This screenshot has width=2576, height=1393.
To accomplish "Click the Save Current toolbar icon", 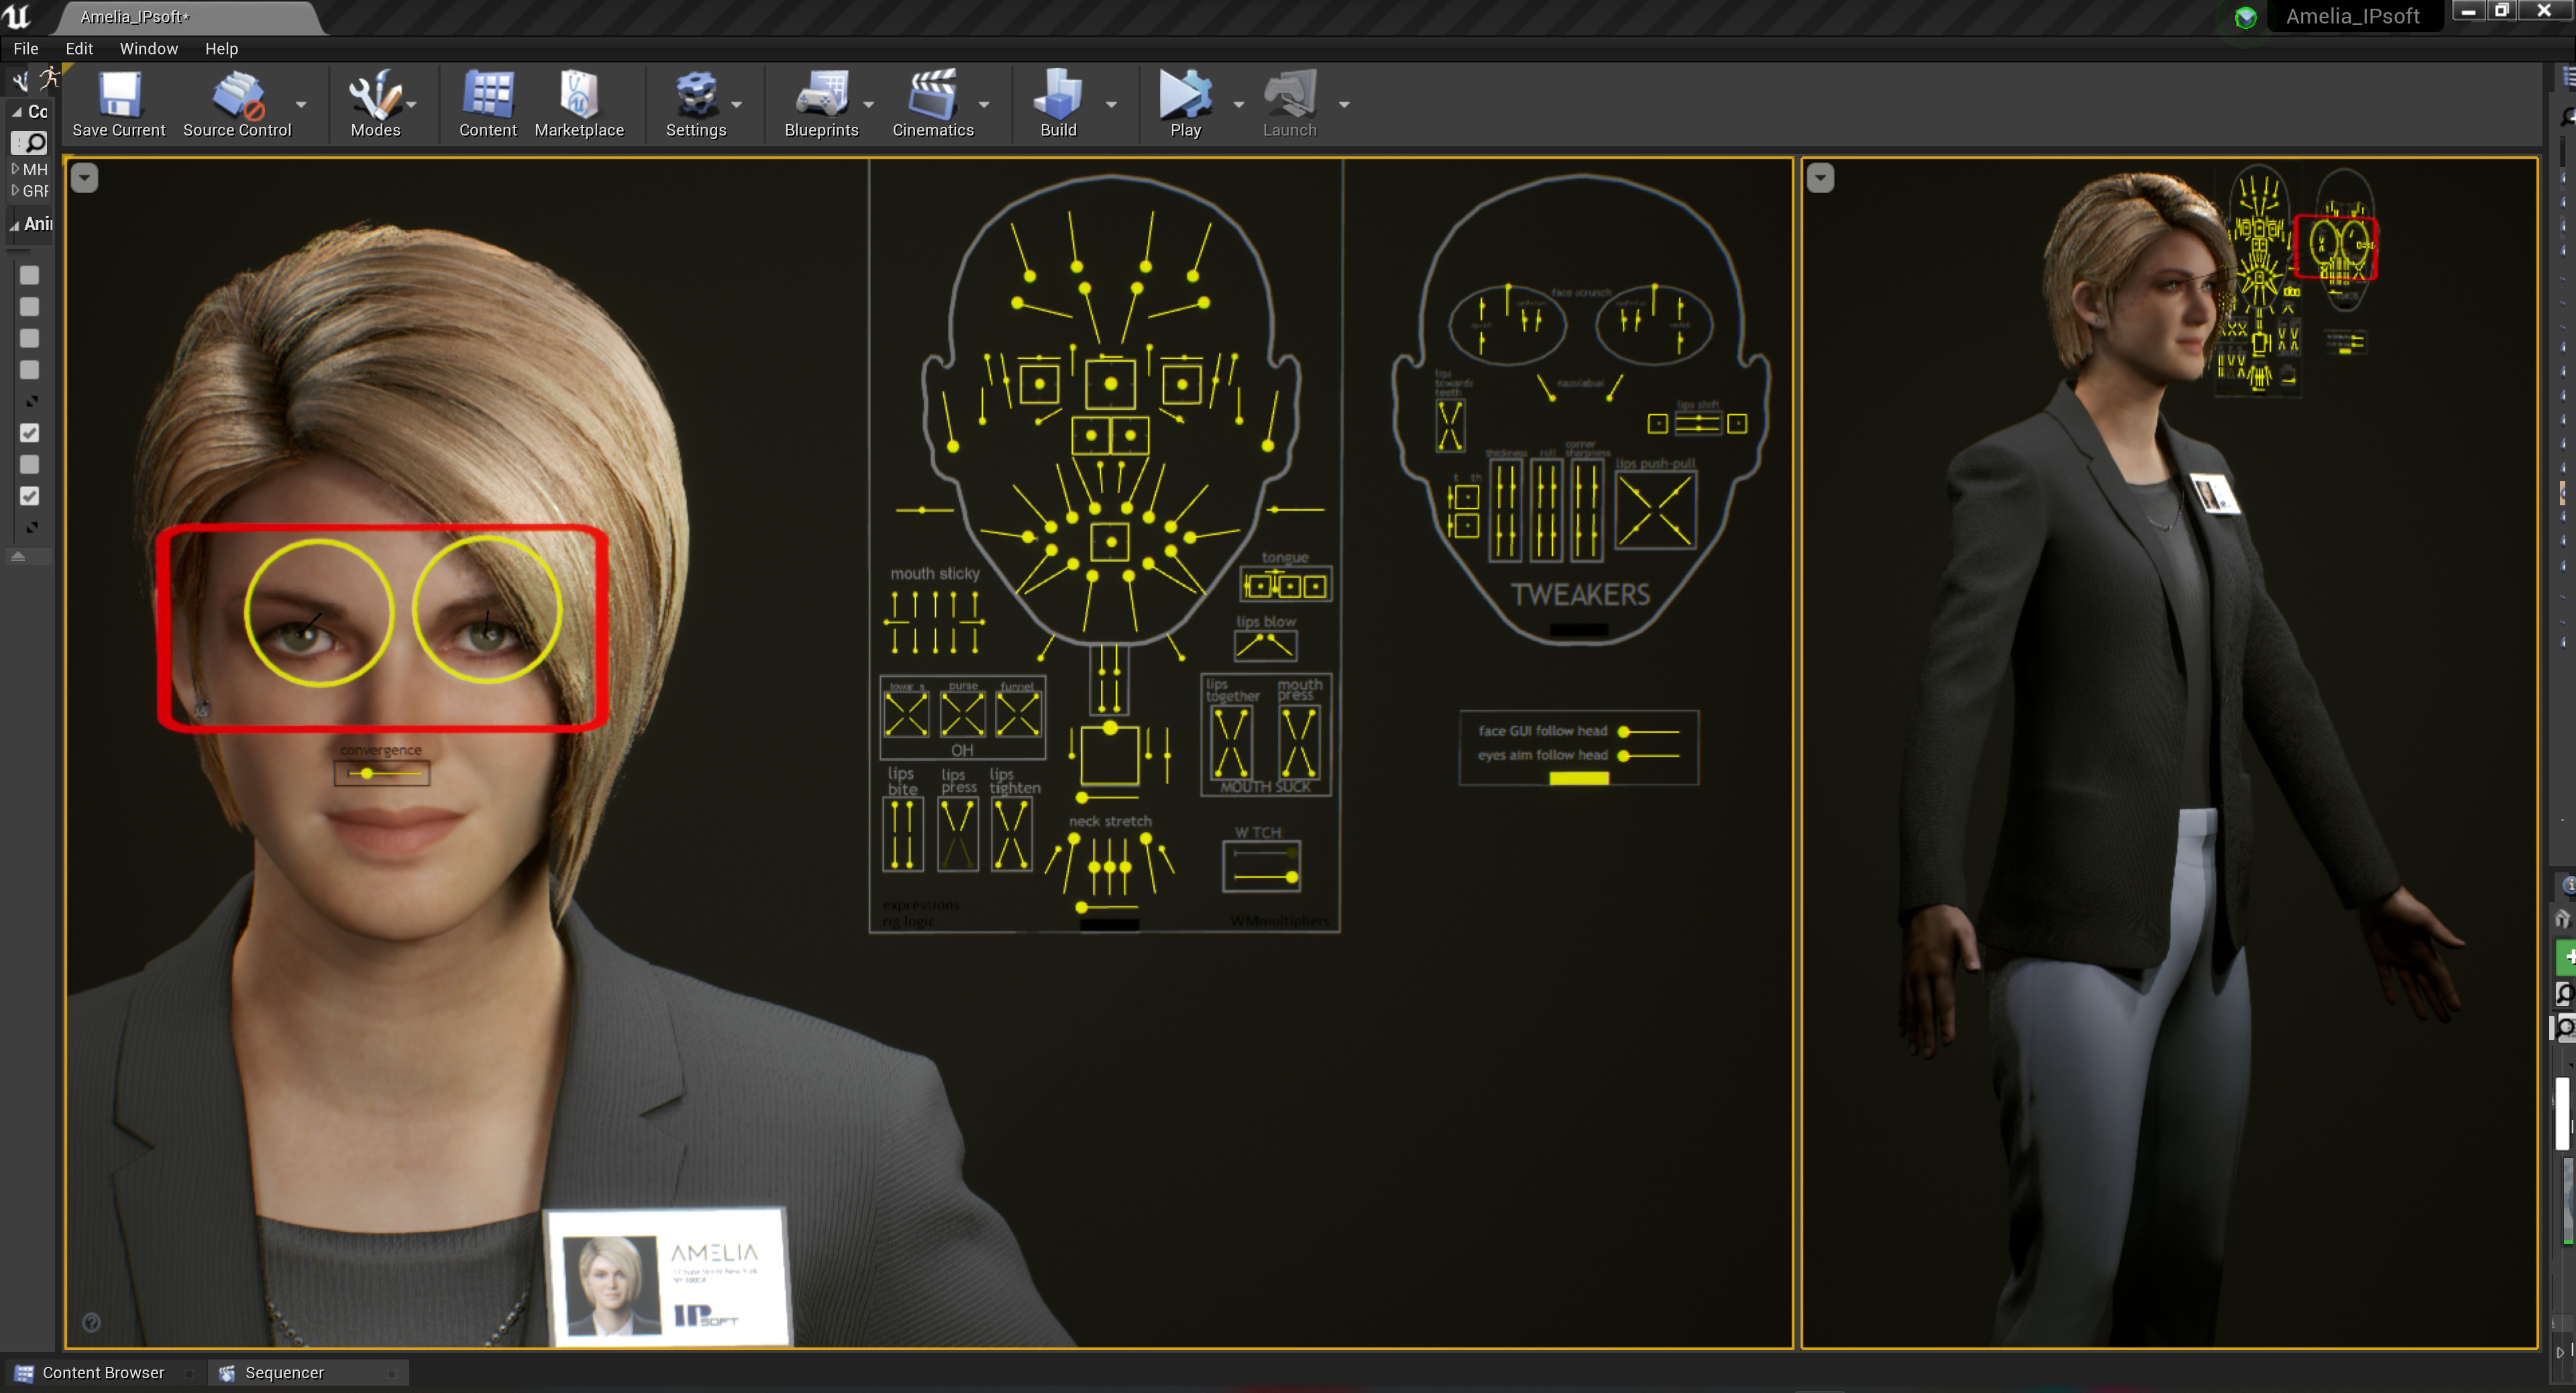I will [x=119, y=95].
